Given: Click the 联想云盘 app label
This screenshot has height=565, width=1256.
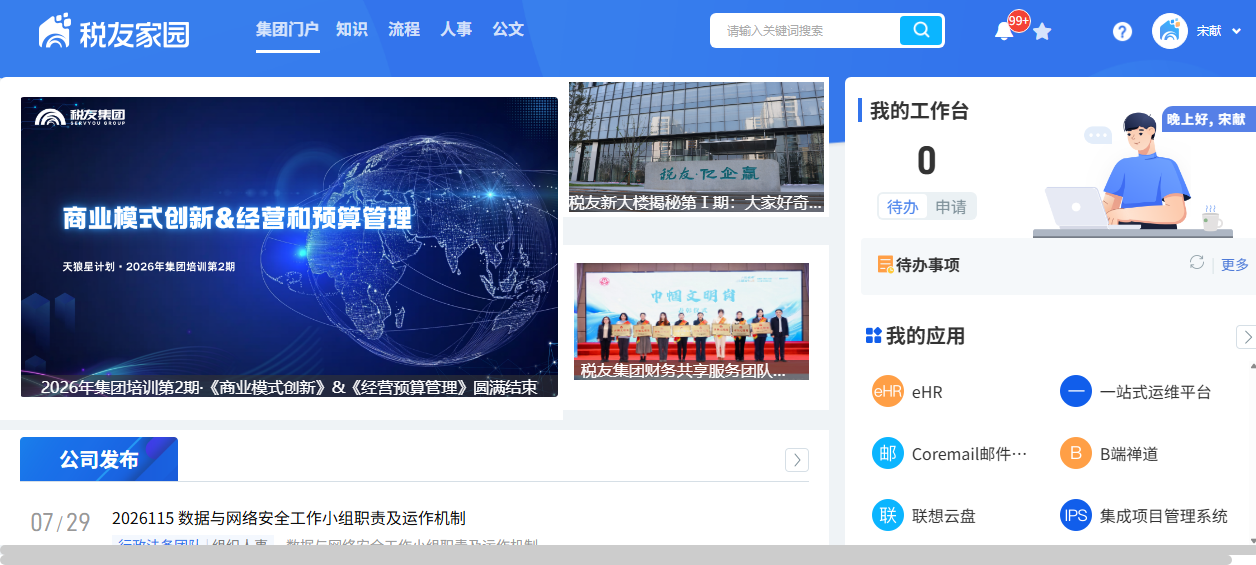Looking at the screenshot, I should coord(943,517).
